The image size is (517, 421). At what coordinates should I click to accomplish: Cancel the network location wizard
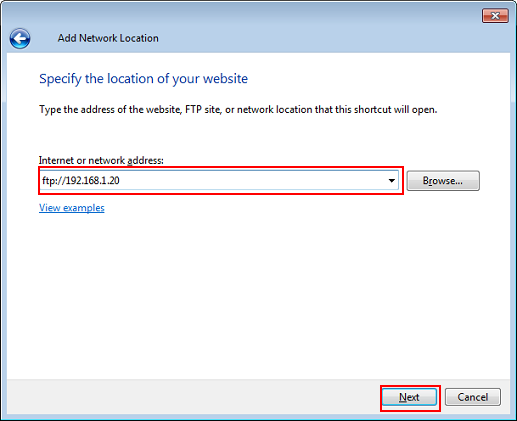472,397
